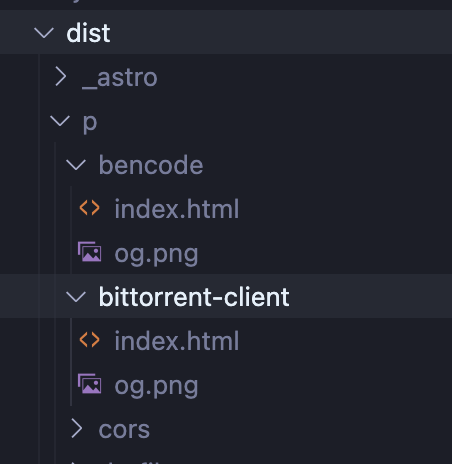Click HTML icon of index.html under bencode
The width and height of the screenshot is (452, 464).
[x=89, y=208]
